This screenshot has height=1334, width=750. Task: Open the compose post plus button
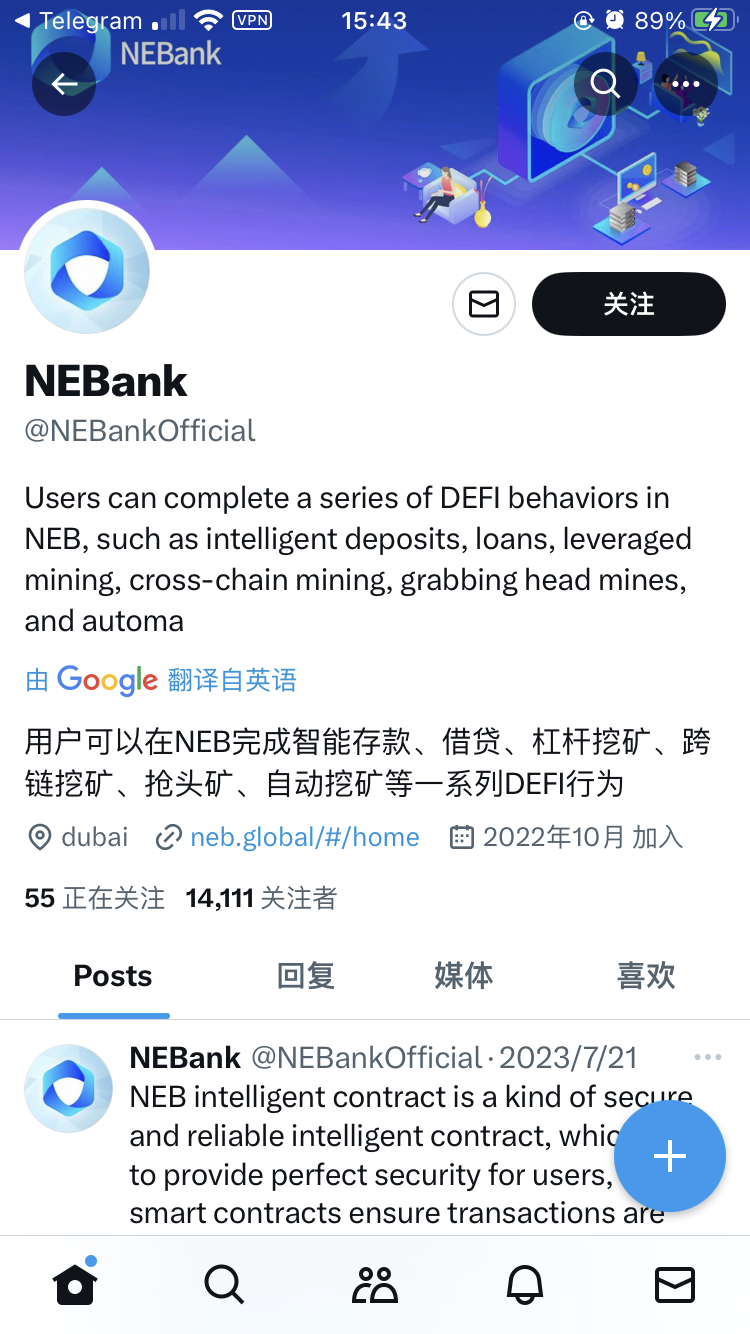pos(669,1157)
